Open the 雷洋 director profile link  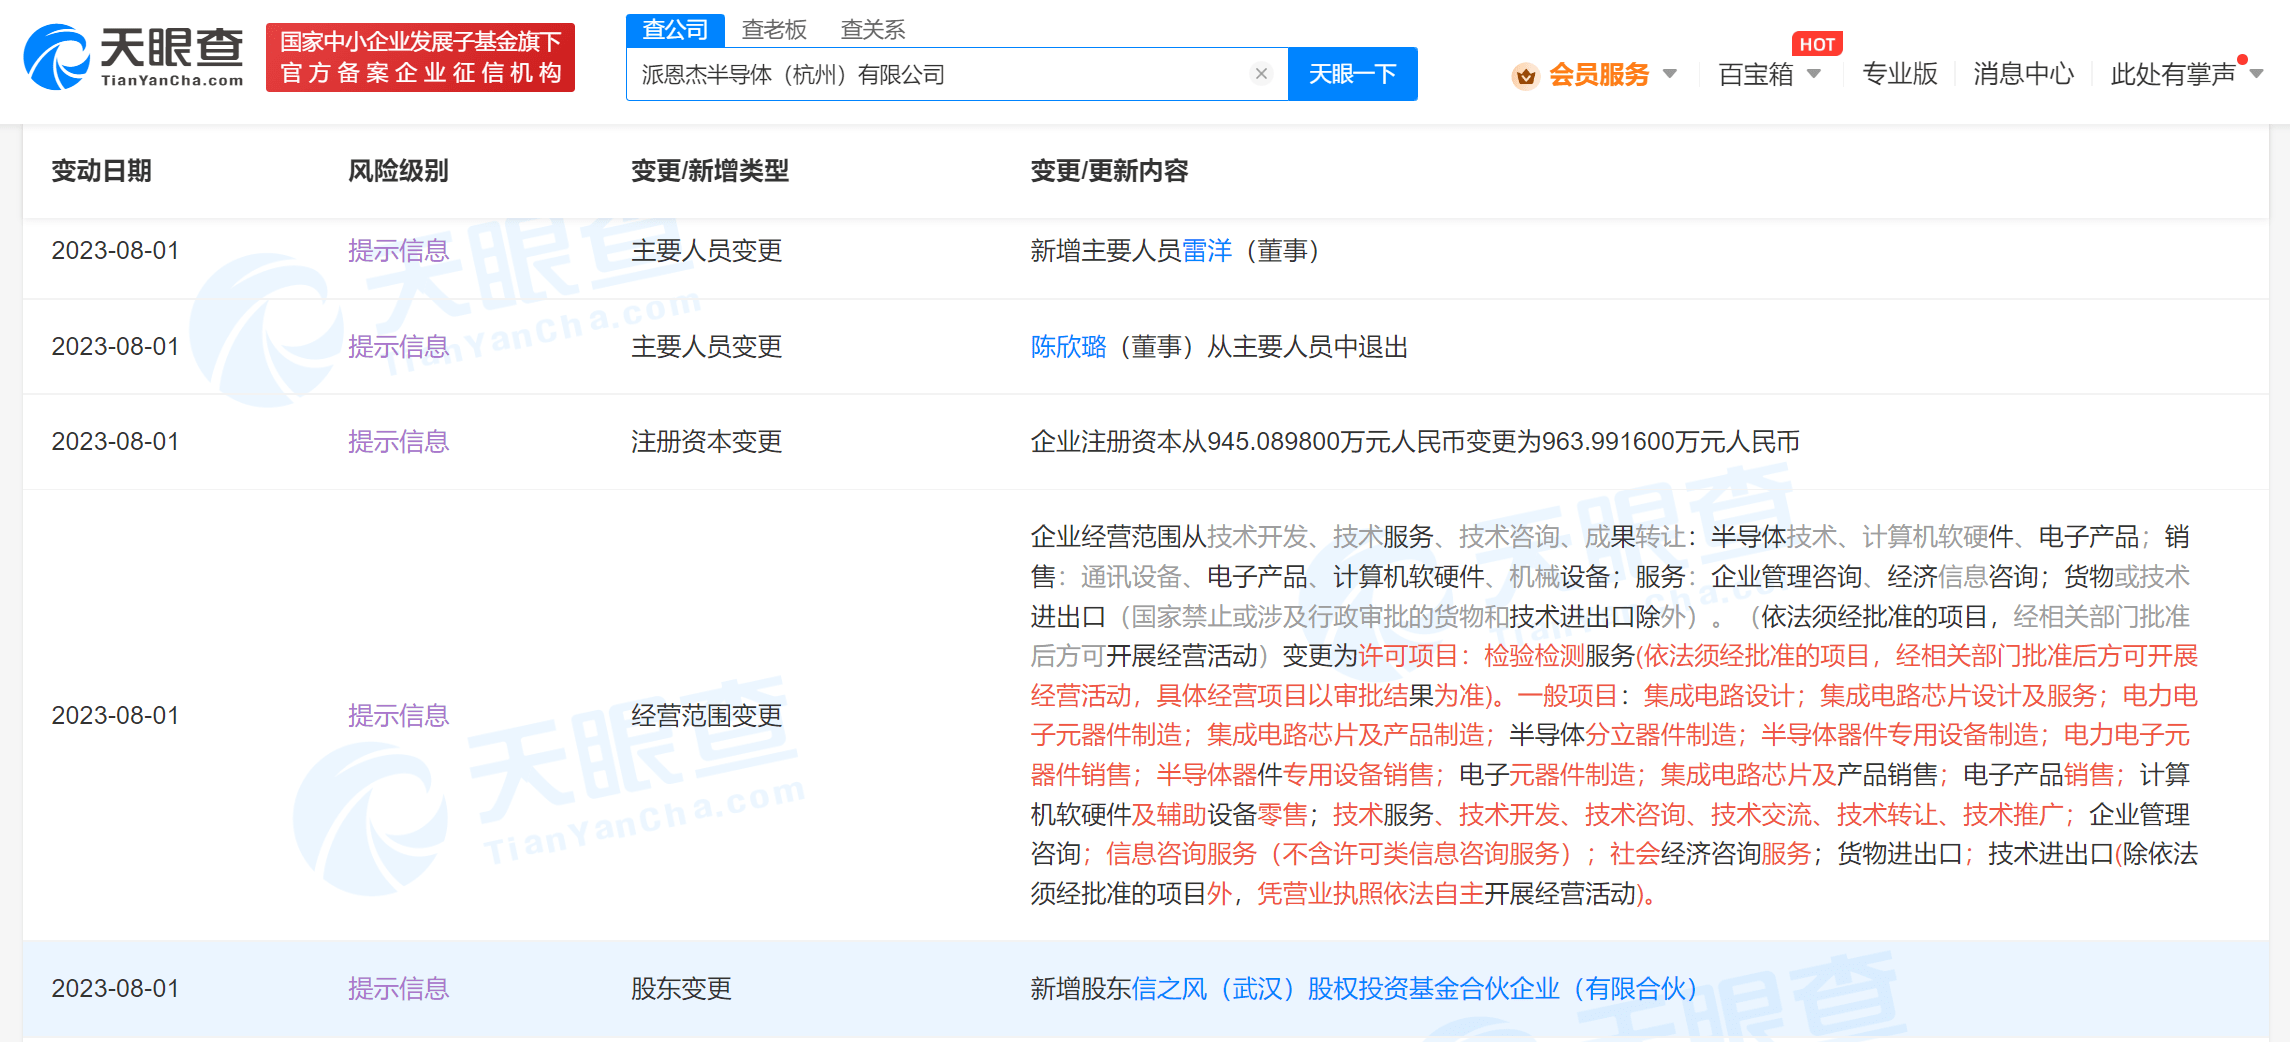click(1207, 251)
